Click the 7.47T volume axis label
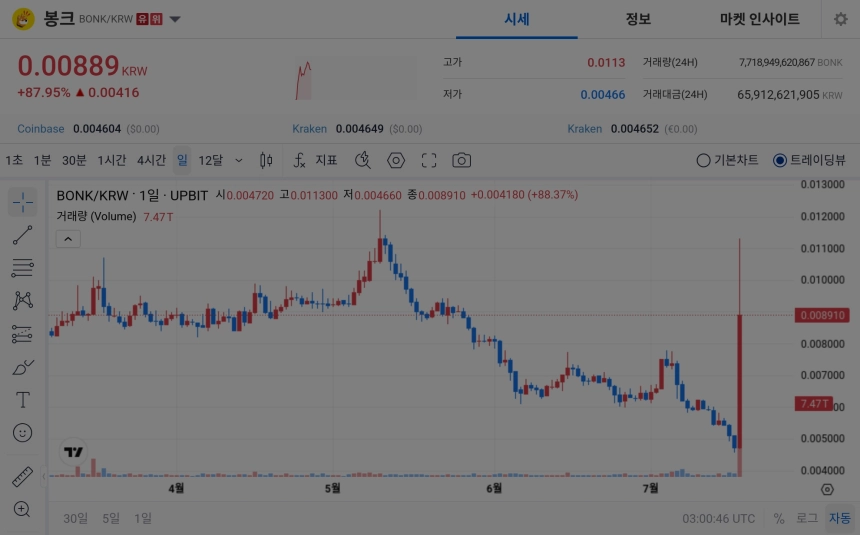Screen dimensions: 860x535 click(814, 404)
